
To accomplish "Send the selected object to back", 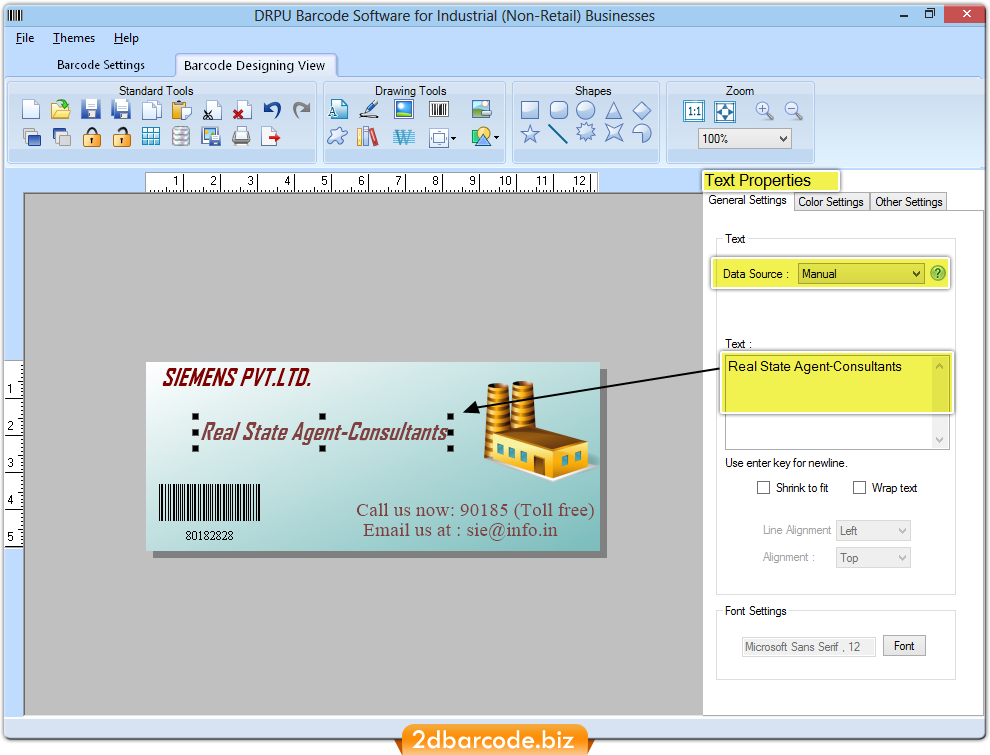I will coord(61,136).
